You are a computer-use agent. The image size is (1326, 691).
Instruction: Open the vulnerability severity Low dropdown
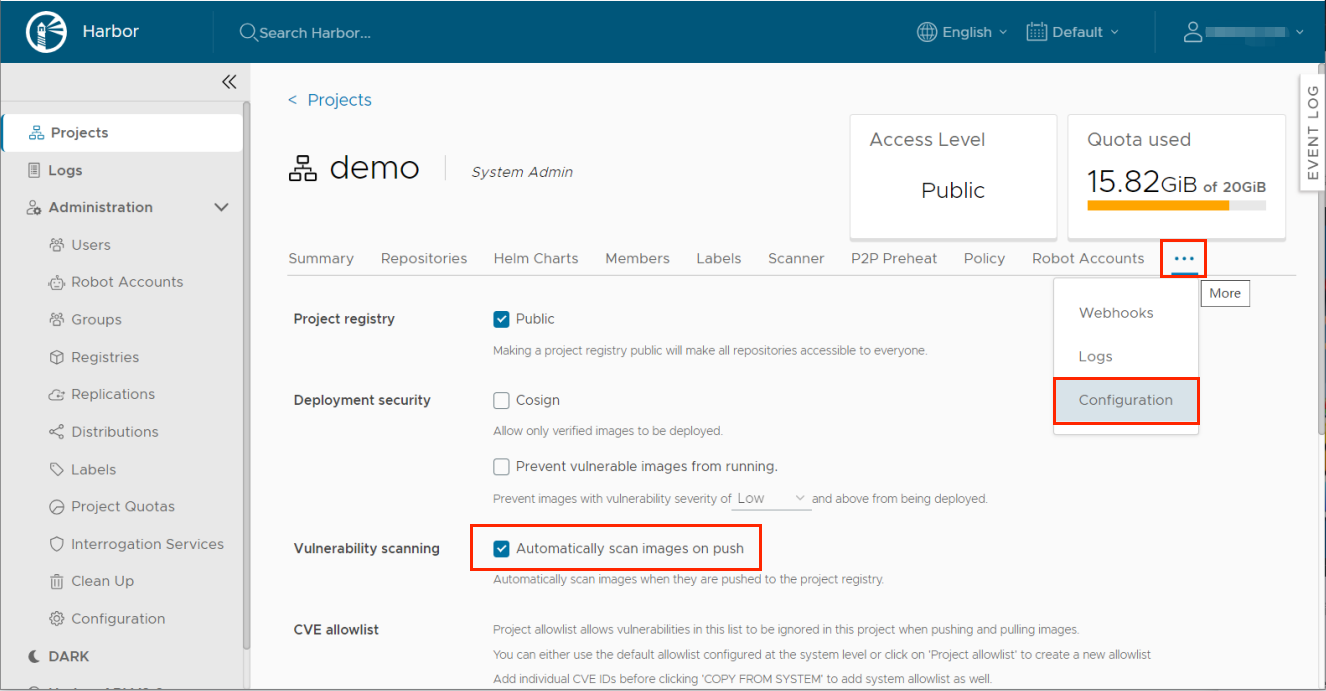(771, 498)
